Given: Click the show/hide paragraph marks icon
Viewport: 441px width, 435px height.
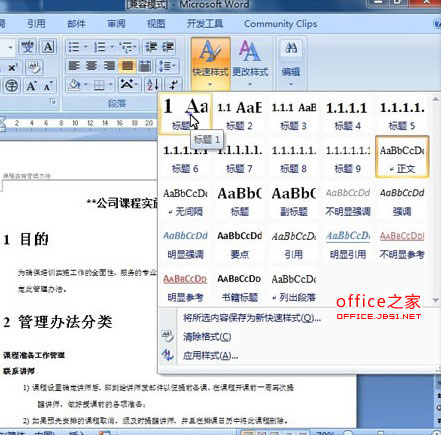Looking at the screenshot, I should [x=174, y=85].
